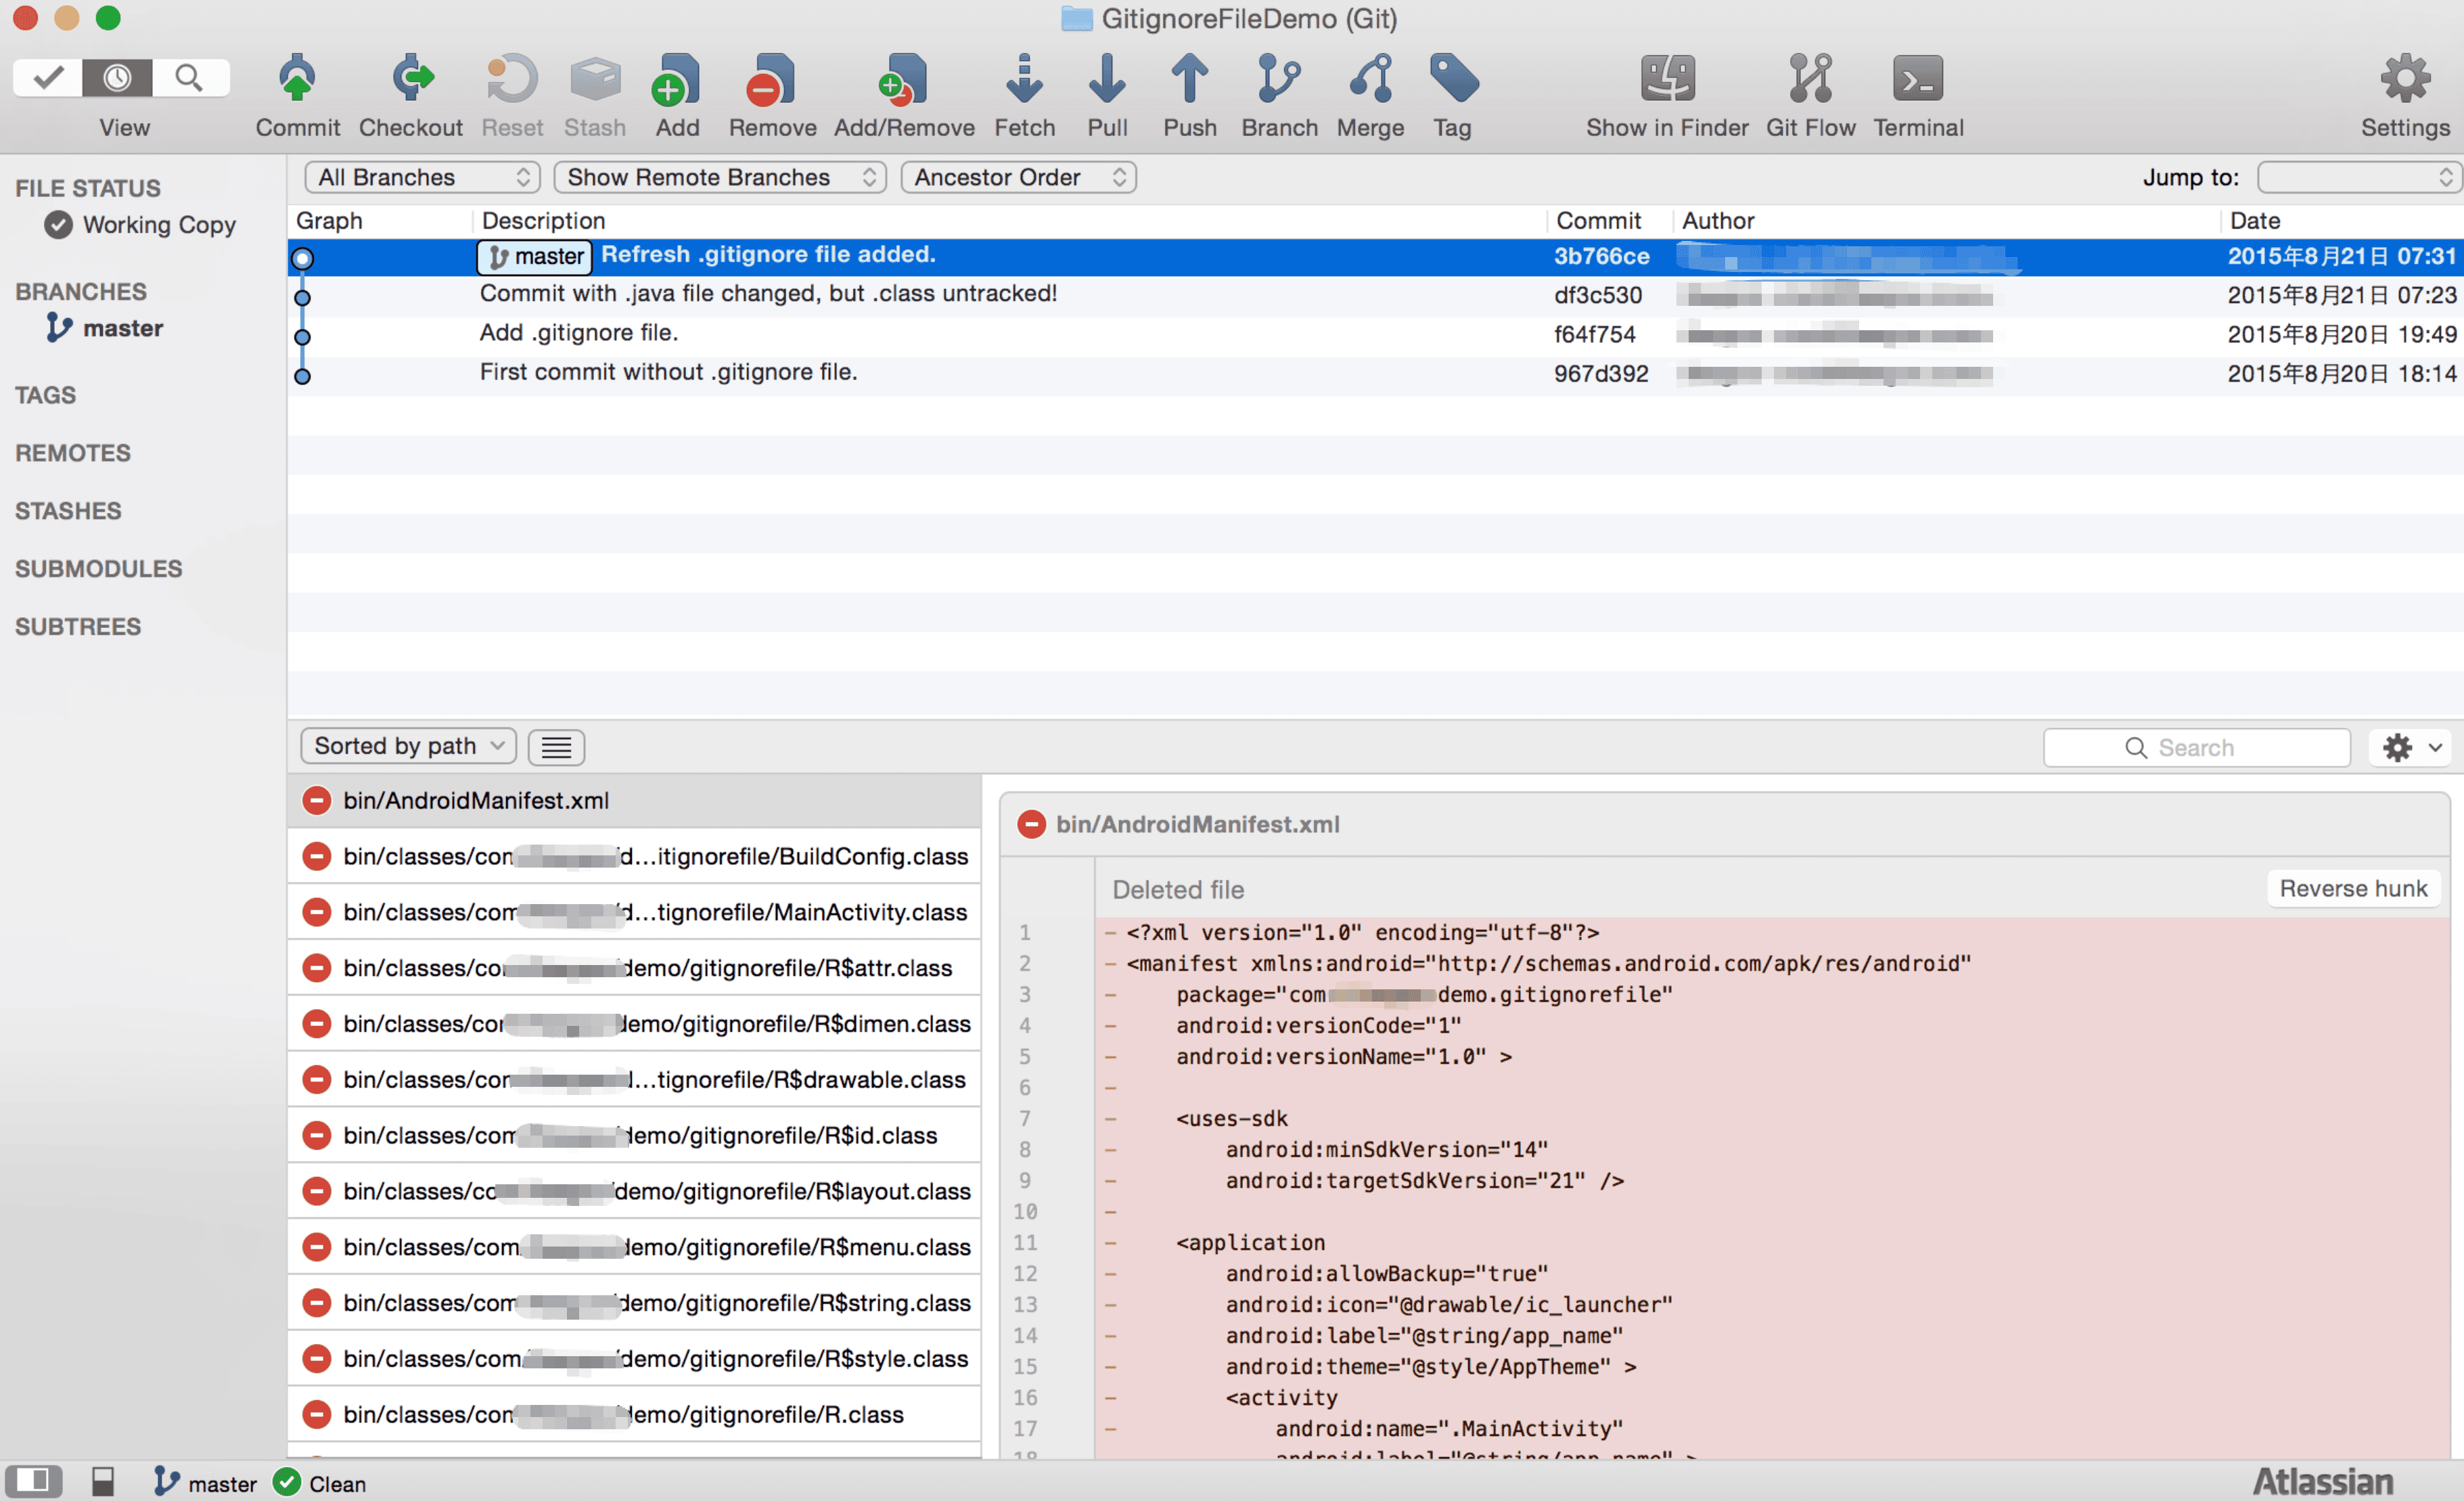This screenshot has height=1501, width=2464.
Task: Launch the Terminal from toolbar
Action: coord(1917,79)
